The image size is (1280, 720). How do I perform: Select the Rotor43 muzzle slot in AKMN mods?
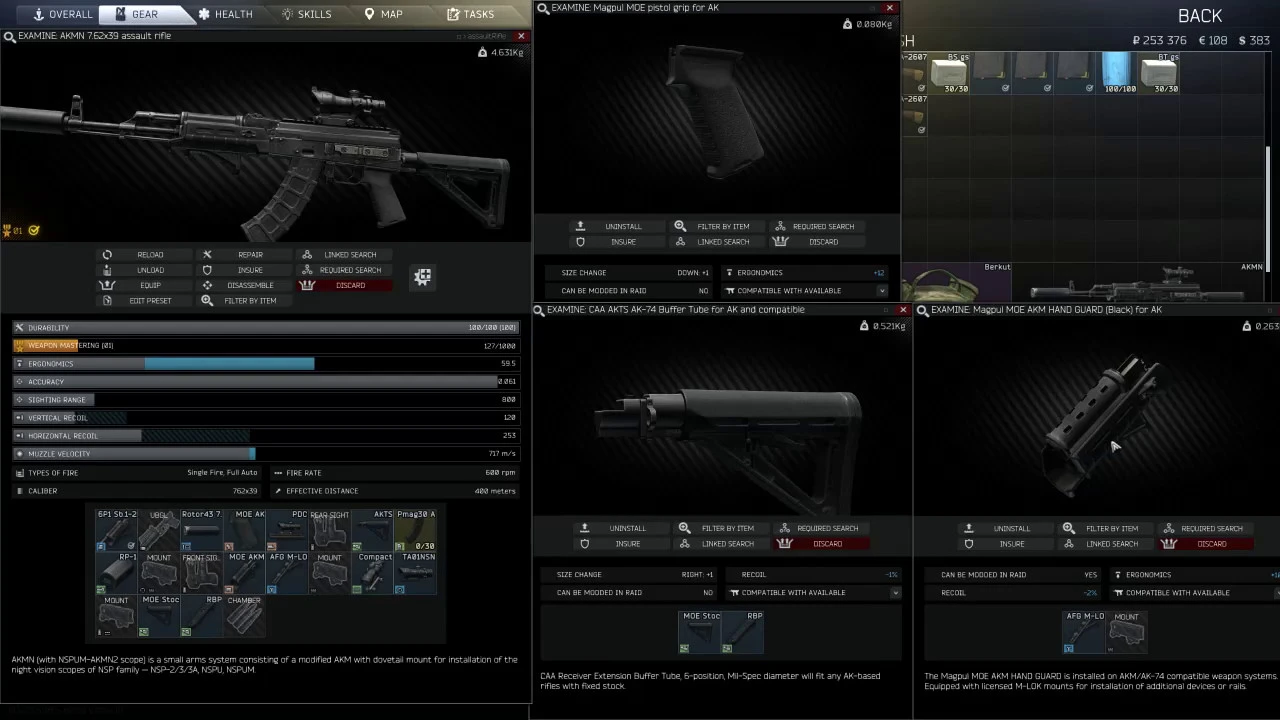201,530
